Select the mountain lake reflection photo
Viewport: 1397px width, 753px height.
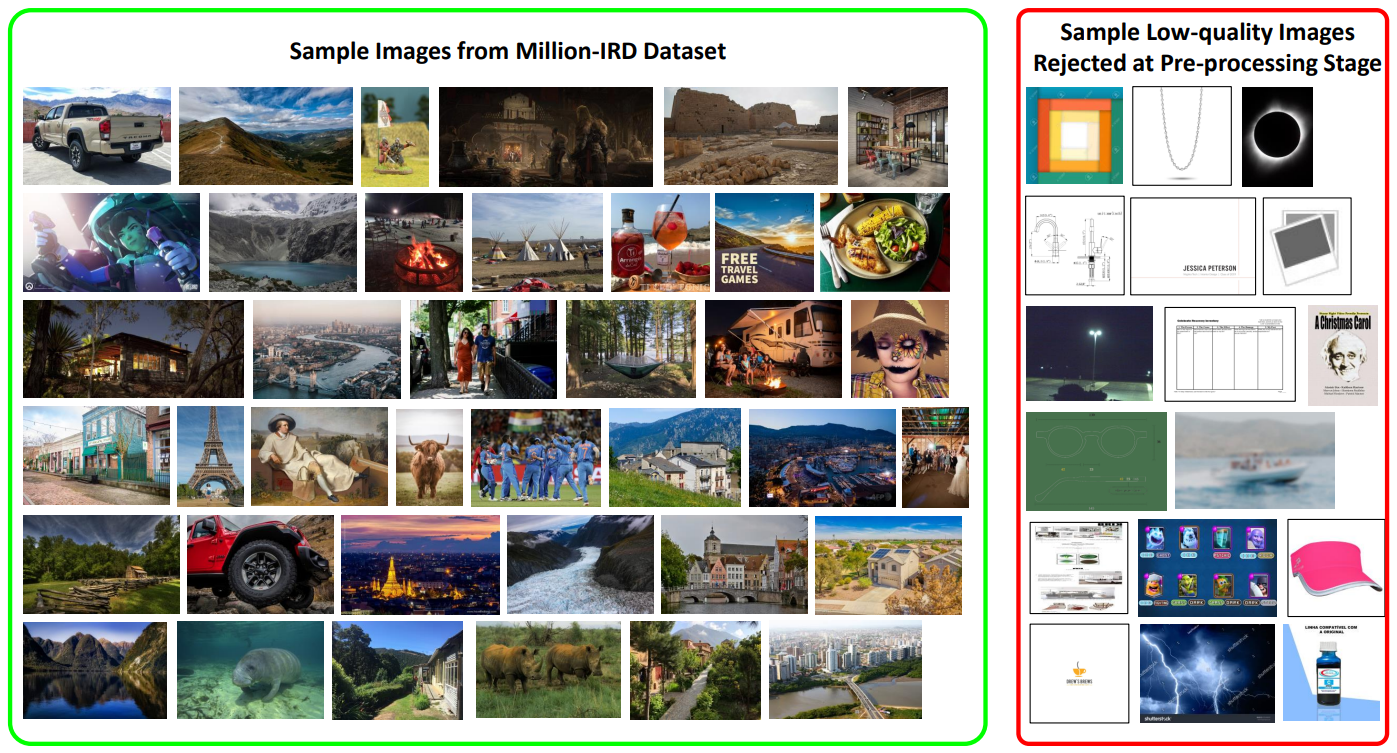pyautogui.click(x=95, y=670)
